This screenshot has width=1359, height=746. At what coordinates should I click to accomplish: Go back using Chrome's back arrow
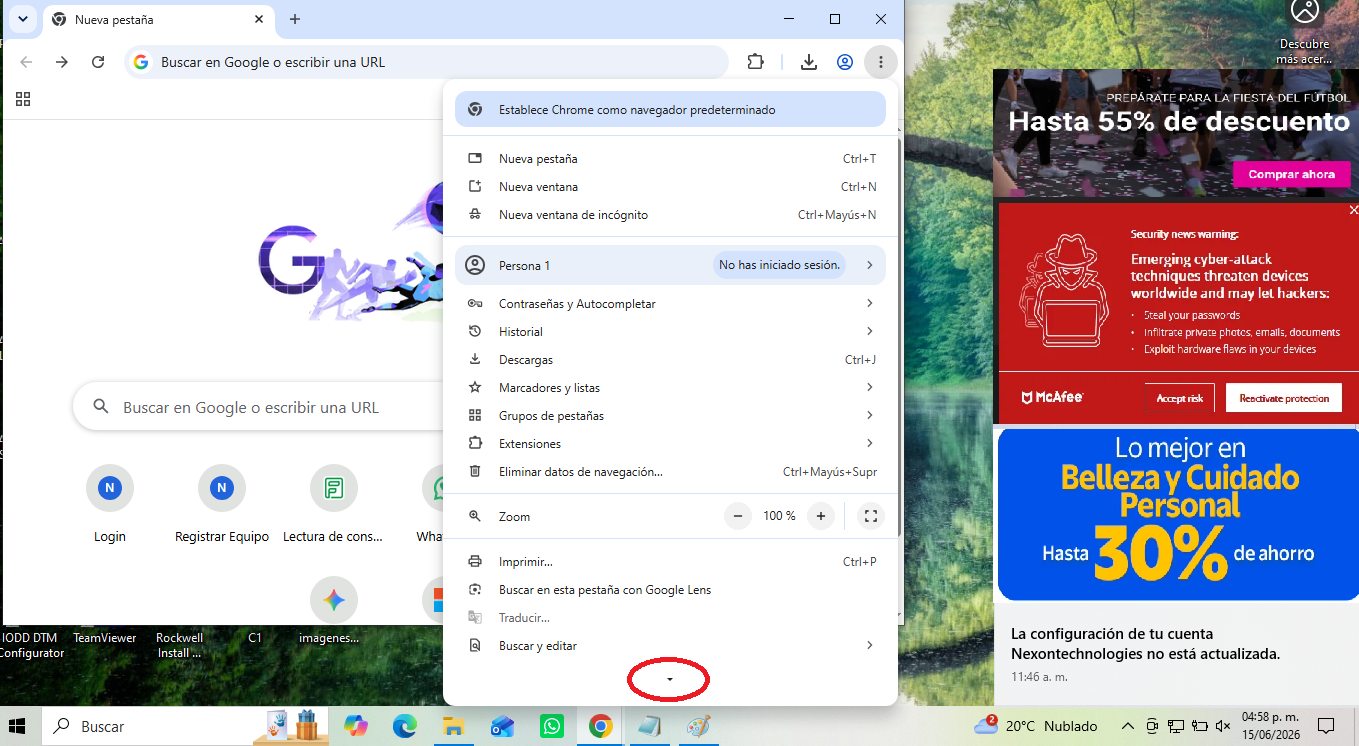click(26, 62)
